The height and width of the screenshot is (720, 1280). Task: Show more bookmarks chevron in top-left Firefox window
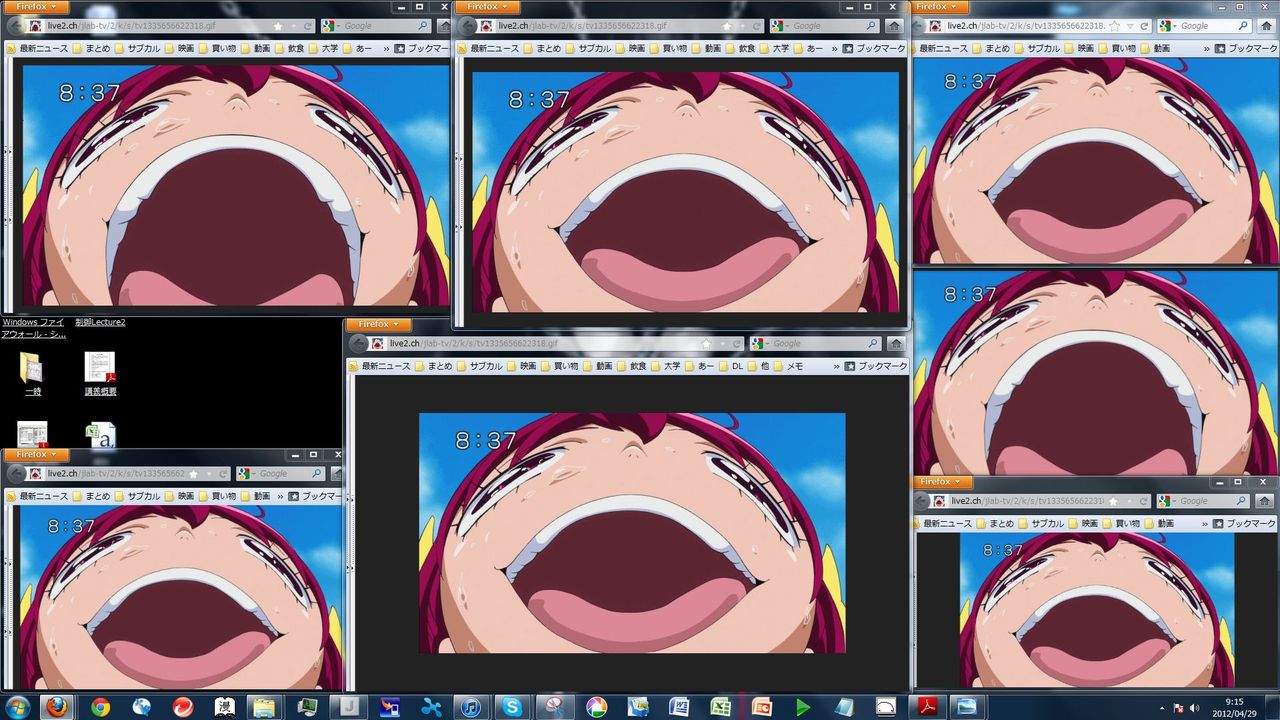[384, 48]
